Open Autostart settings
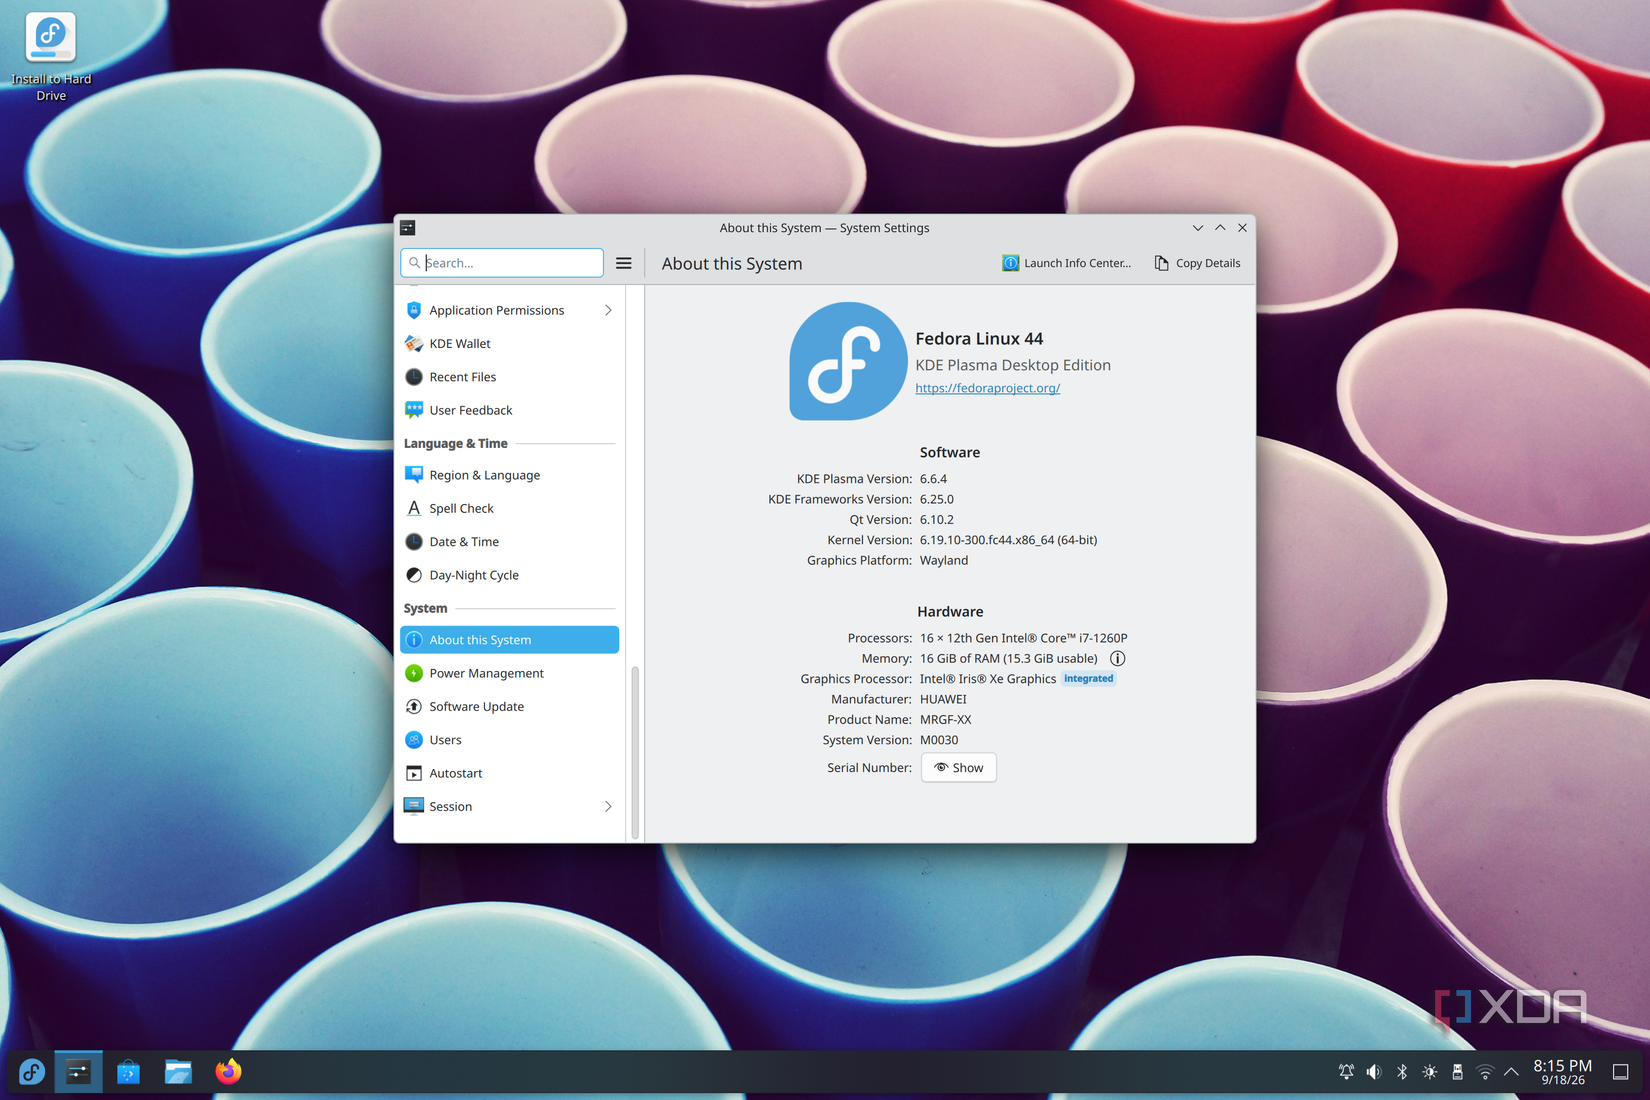The width and height of the screenshot is (1650, 1100). 510,773
